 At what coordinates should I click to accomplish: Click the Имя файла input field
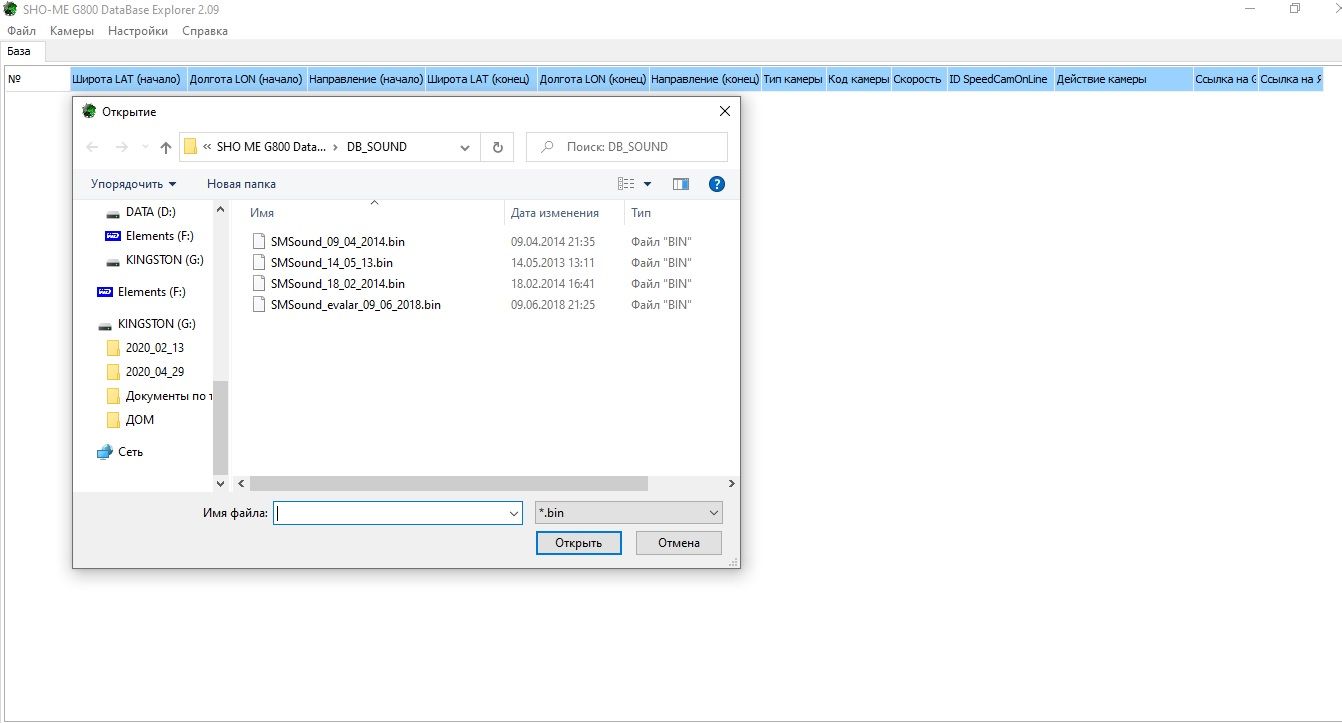click(390, 513)
